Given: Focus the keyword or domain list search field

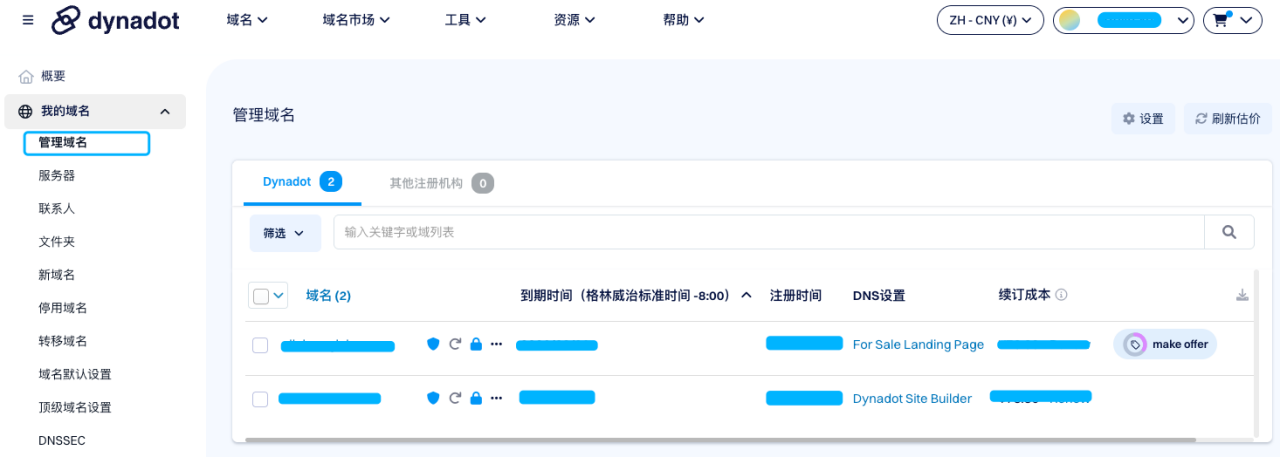Looking at the screenshot, I should pos(769,232).
